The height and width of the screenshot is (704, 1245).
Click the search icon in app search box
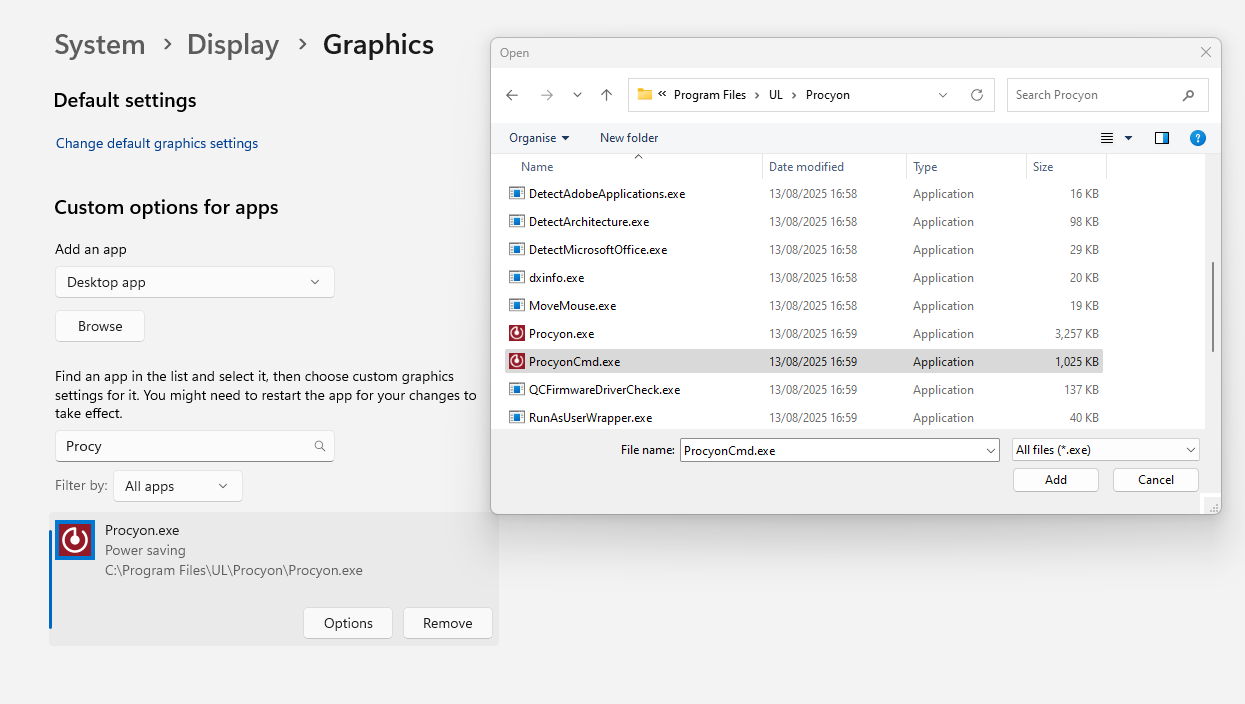[x=320, y=446]
